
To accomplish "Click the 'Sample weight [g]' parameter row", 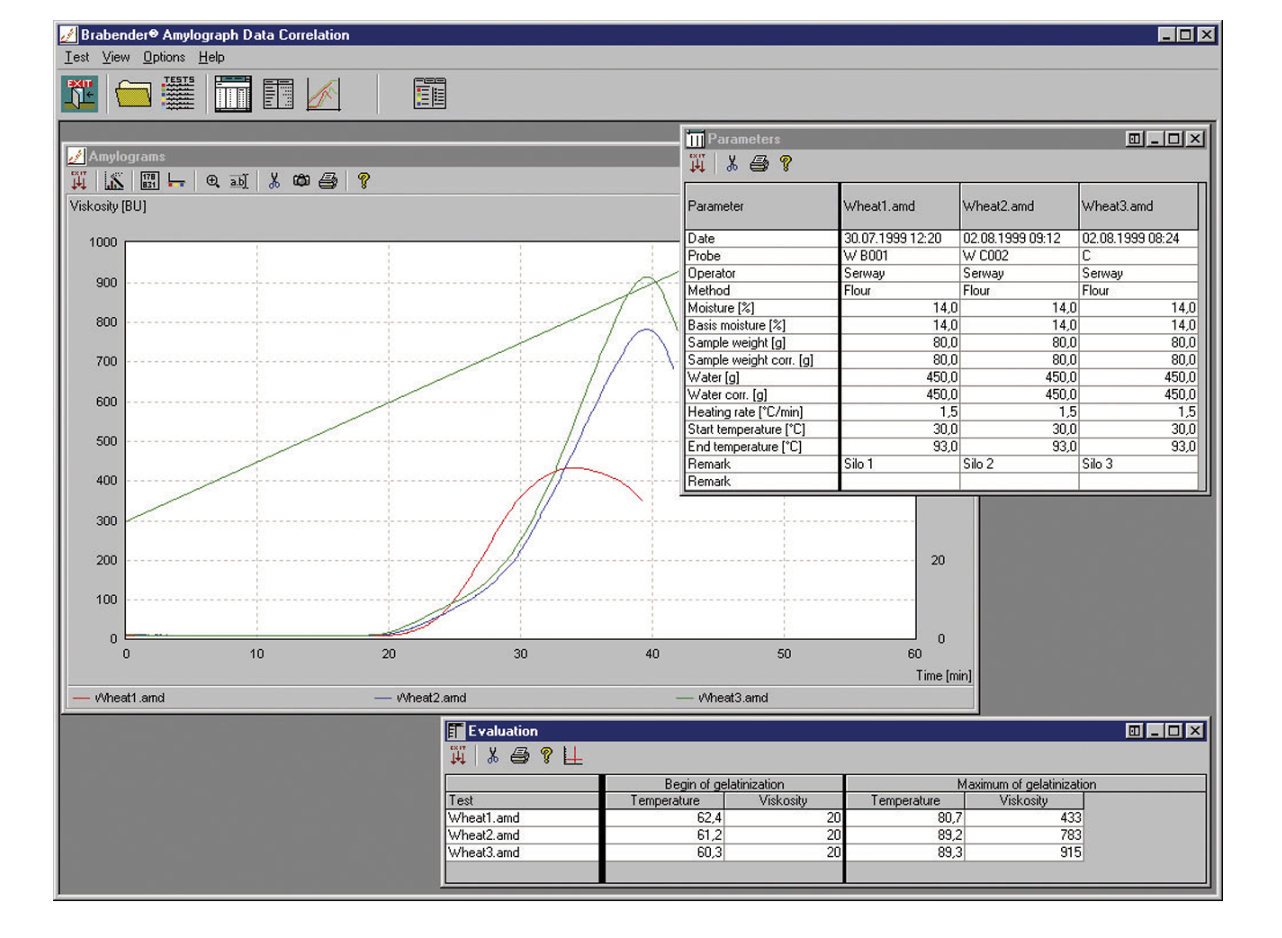I will click(941, 343).
